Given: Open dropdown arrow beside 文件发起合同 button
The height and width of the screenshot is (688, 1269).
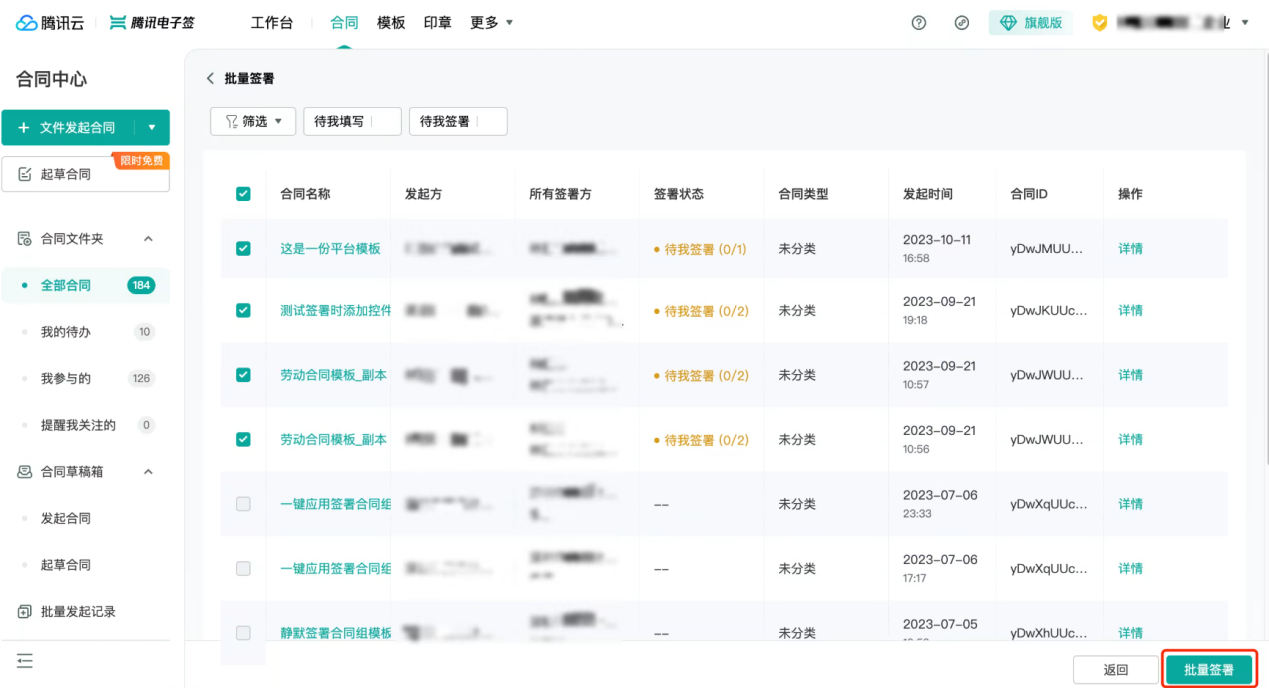Looking at the screenshot, I should [152, 128].
